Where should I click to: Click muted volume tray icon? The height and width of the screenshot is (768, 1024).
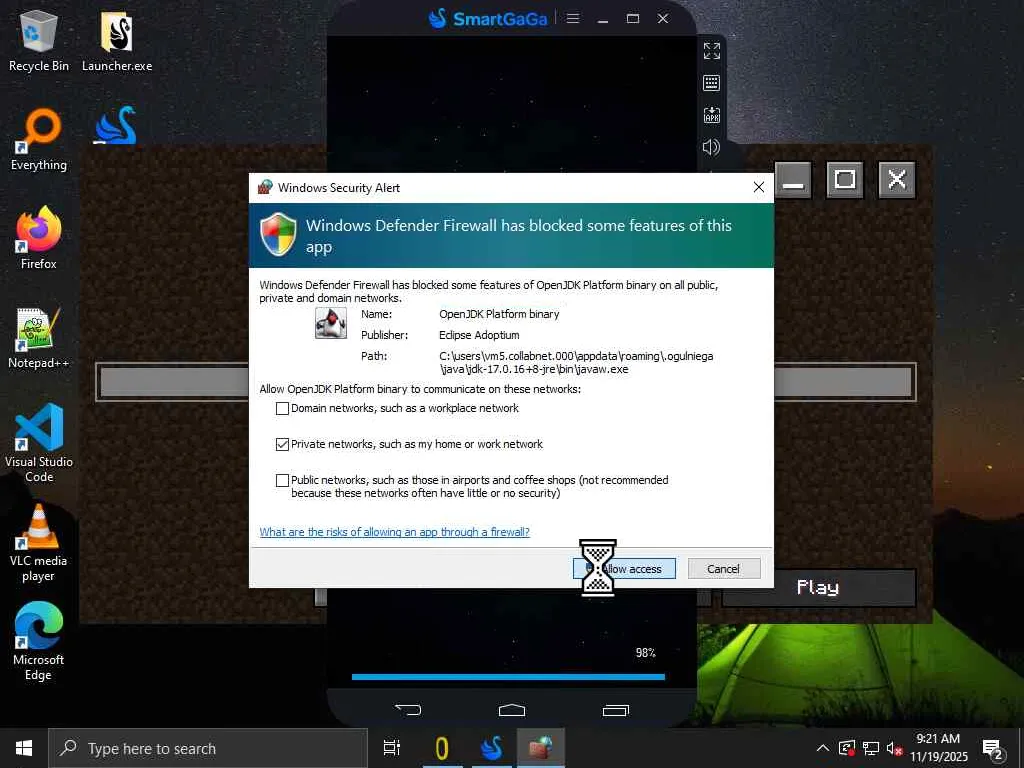[894, 749]
